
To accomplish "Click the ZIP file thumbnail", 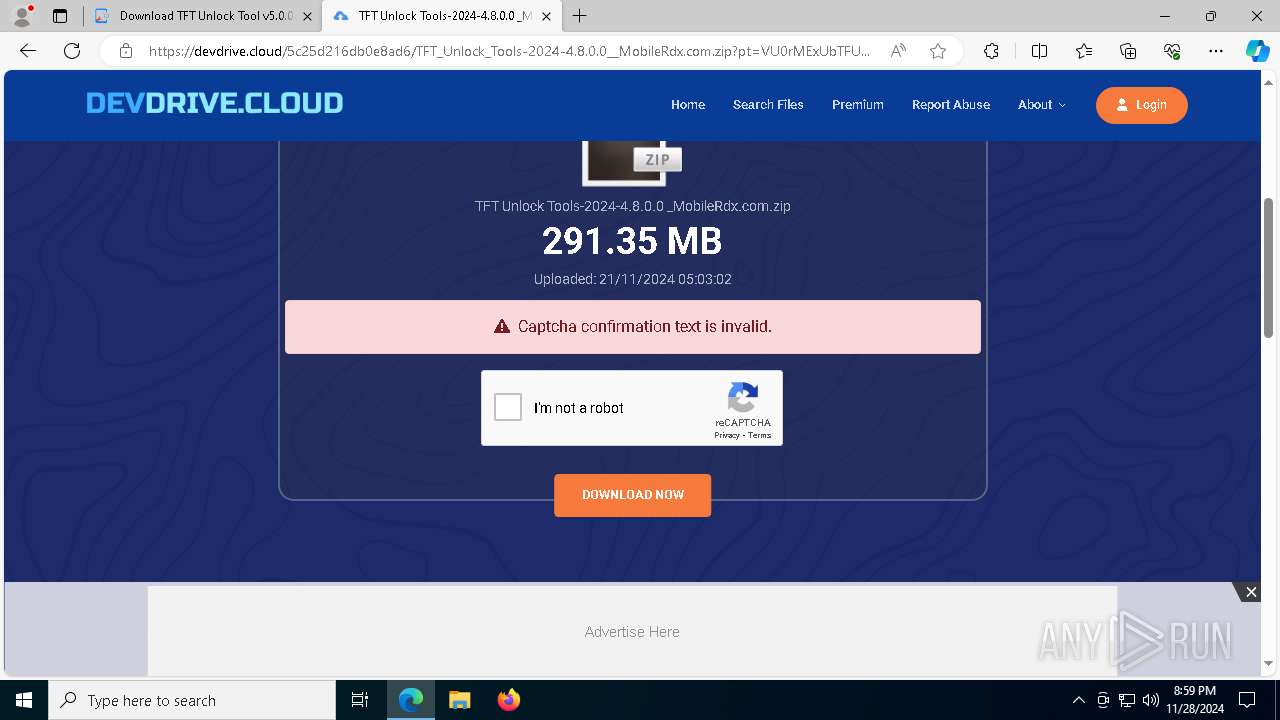I will pos(631,162).
